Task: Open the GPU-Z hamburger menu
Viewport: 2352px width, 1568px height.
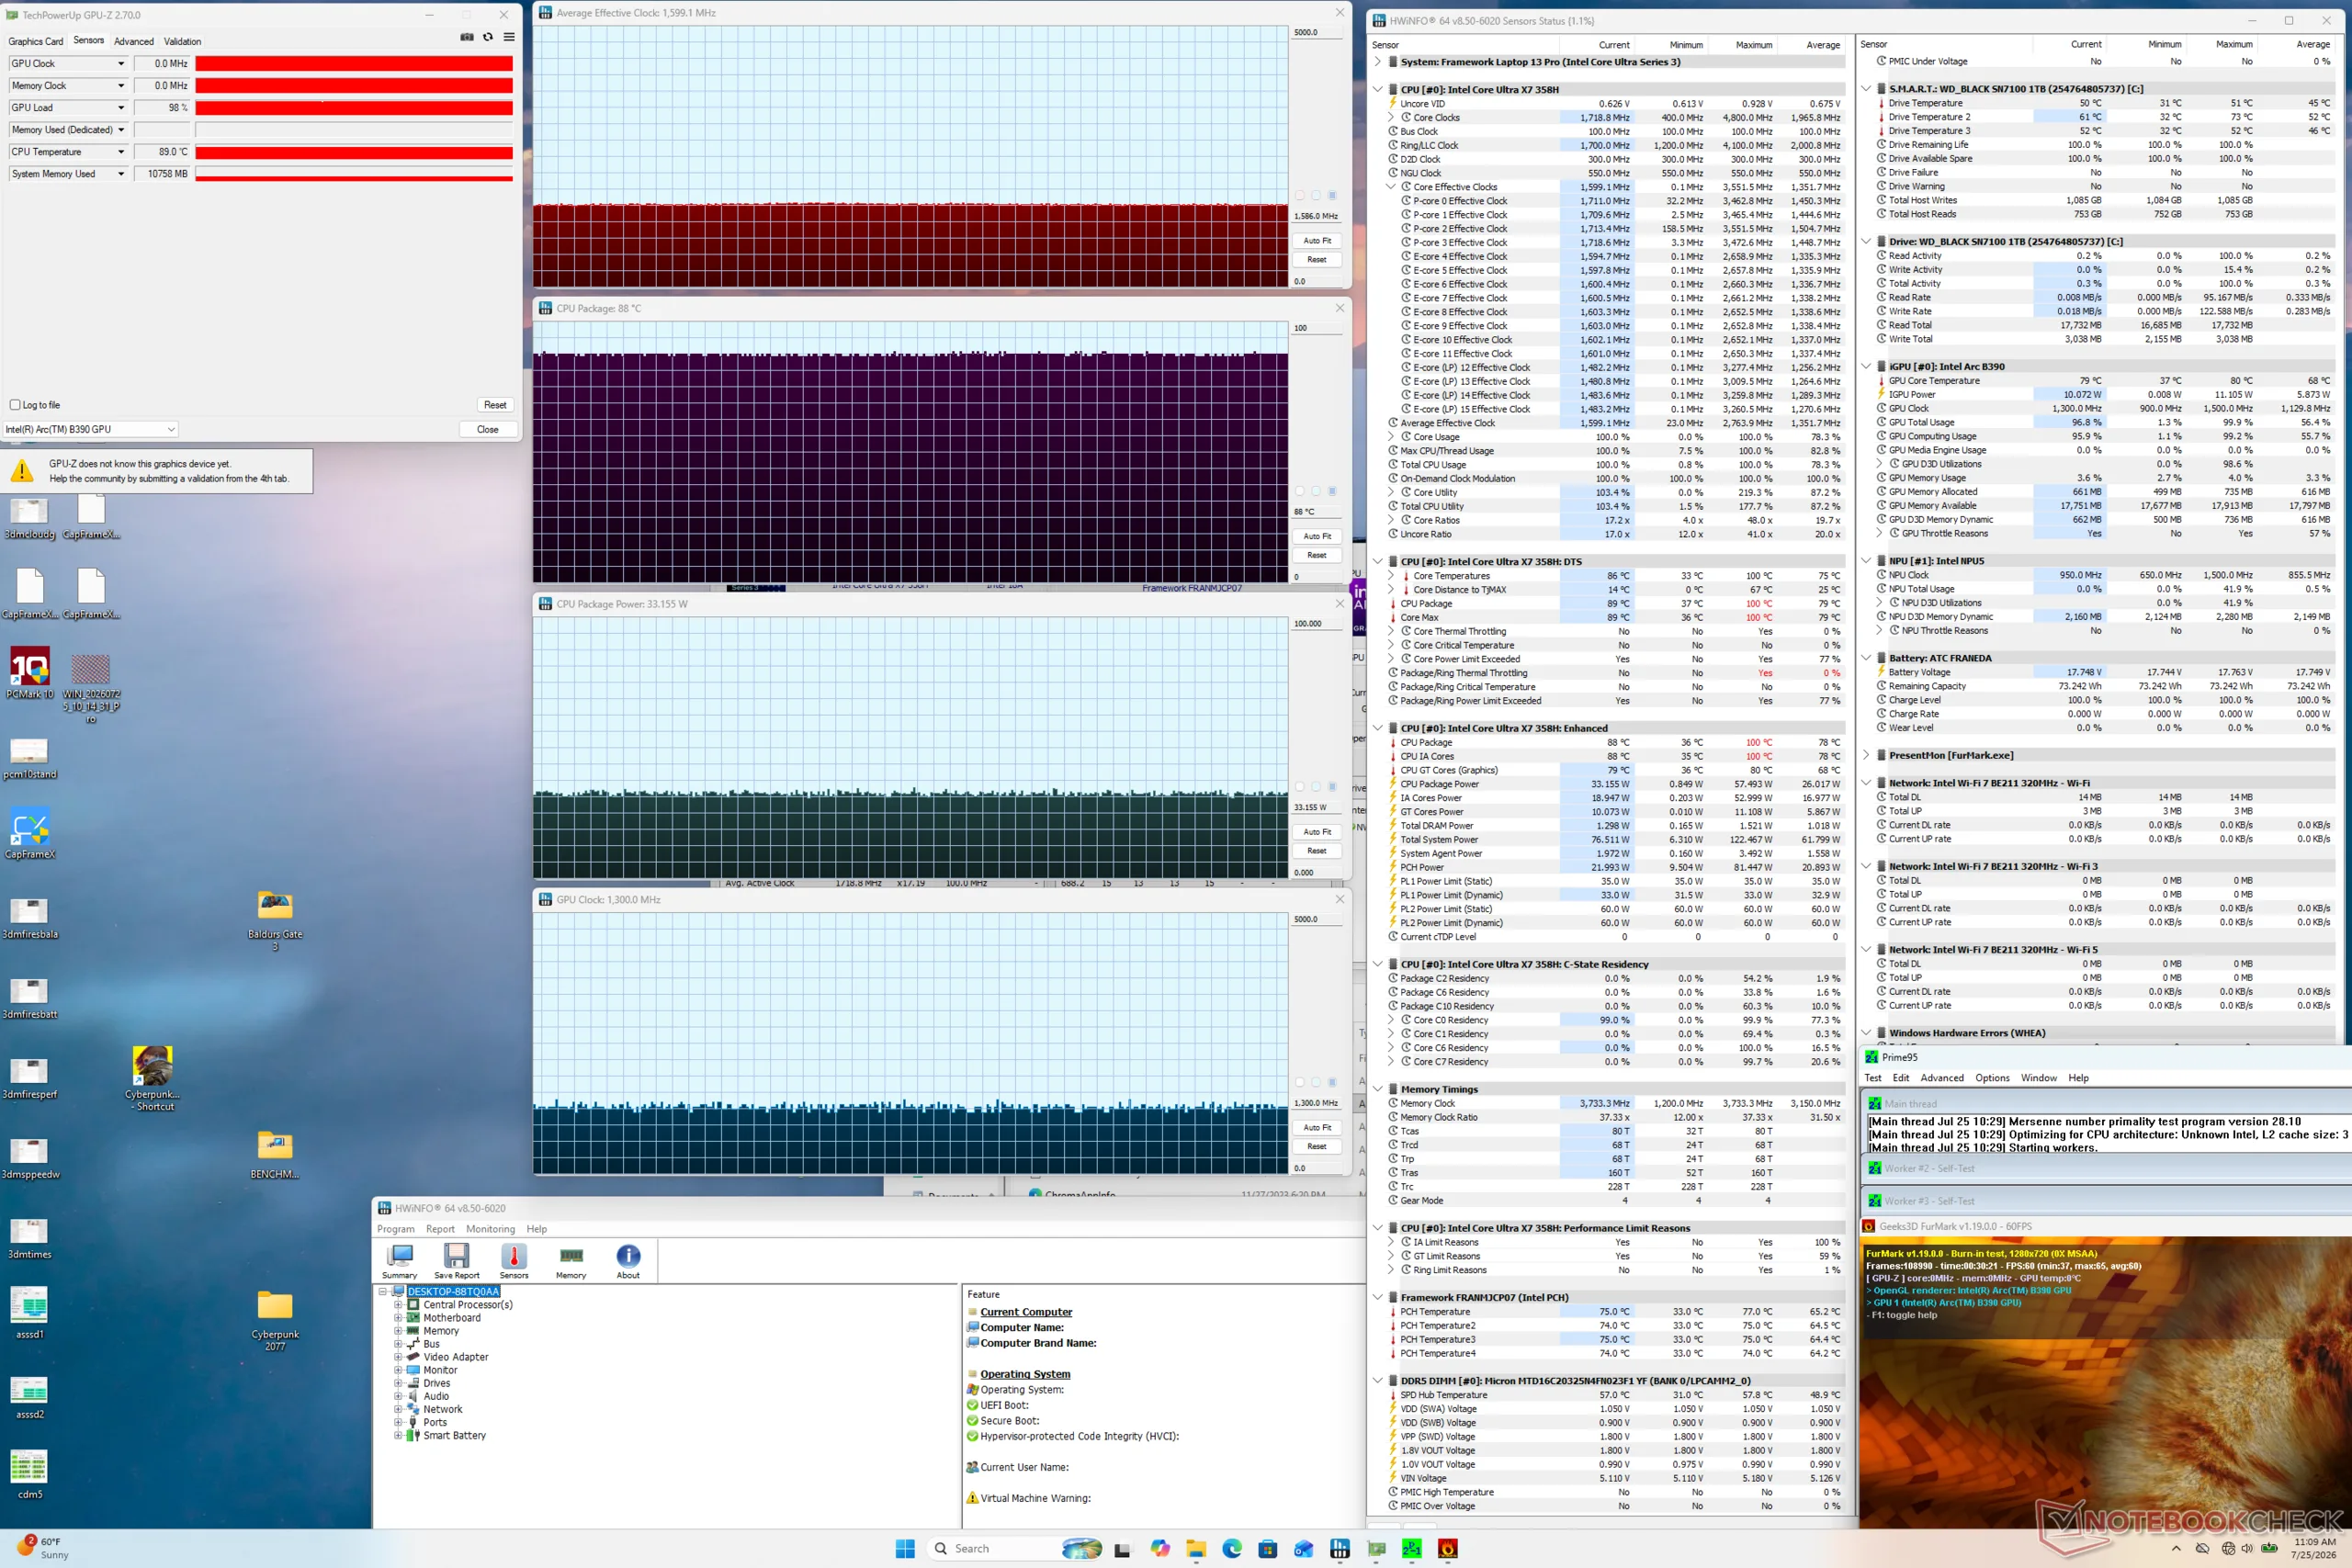Action: click(x=509, y=38)
